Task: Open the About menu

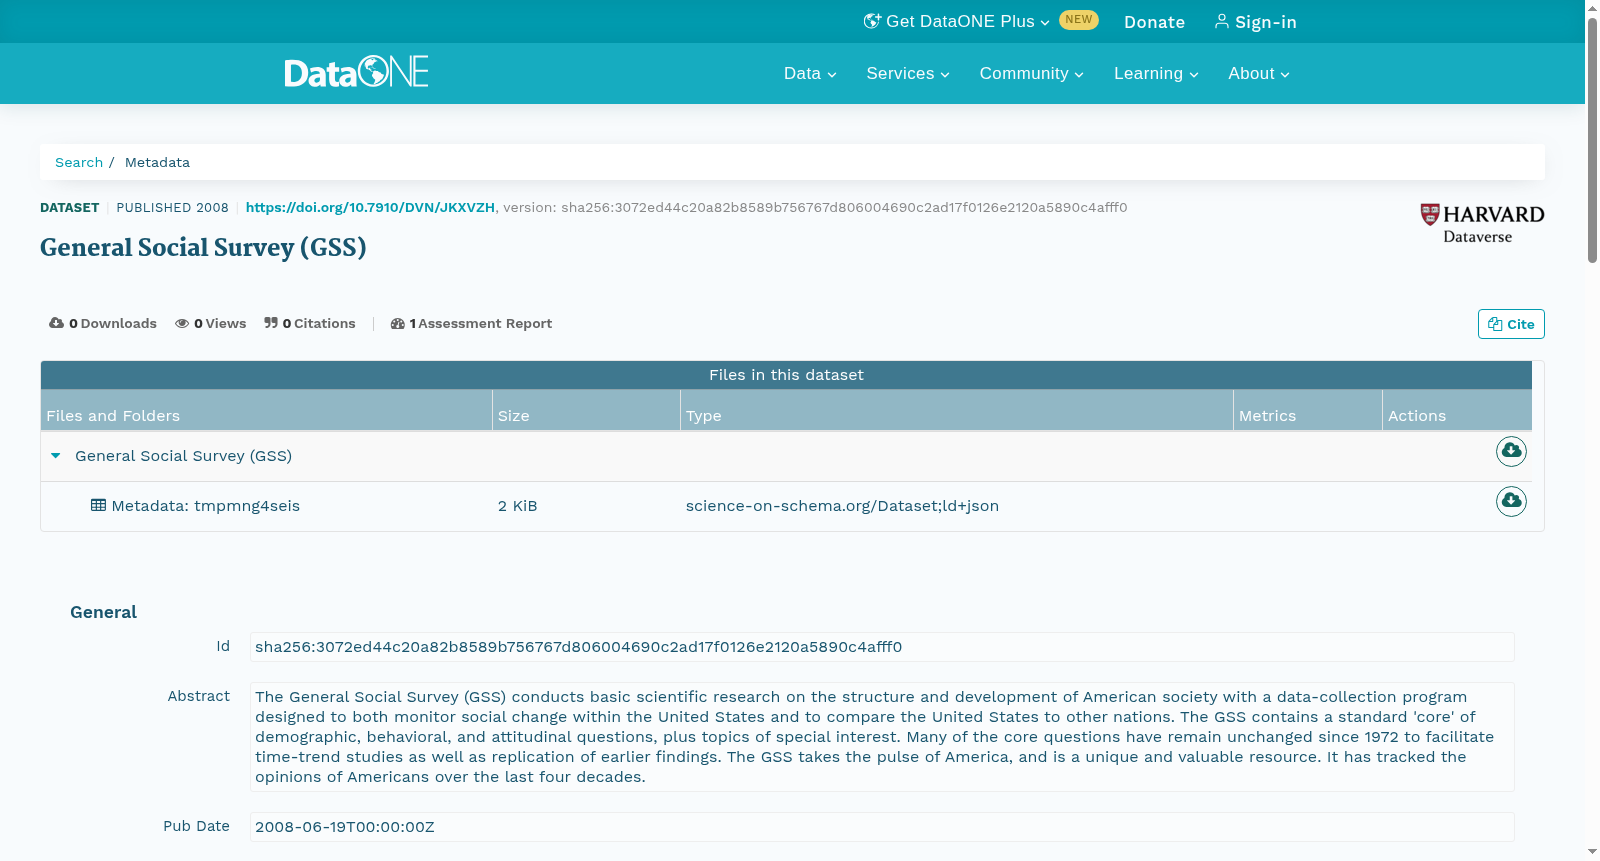Action: click(1259, 73)
